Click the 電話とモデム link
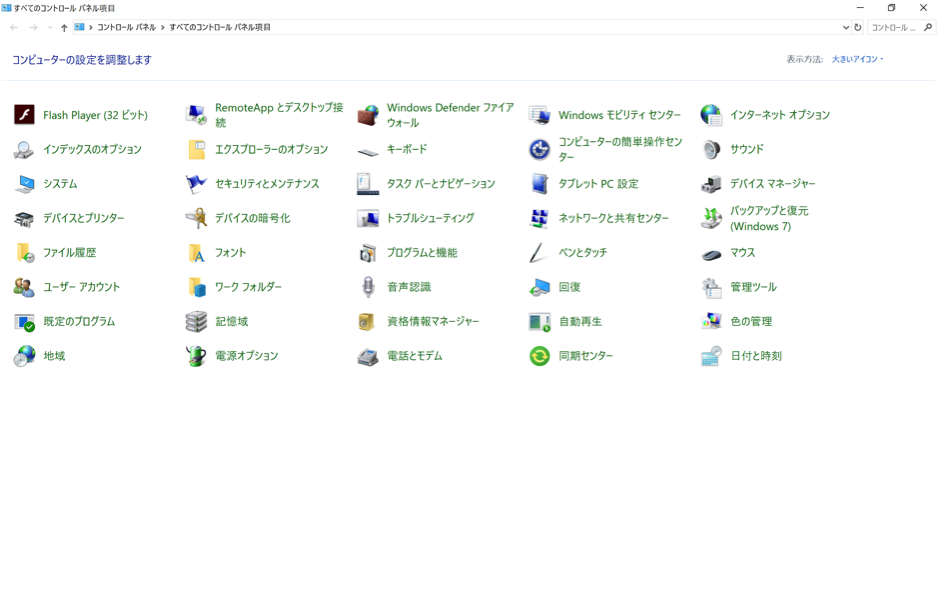Viewport: 941px width, 600px height. (415, 356)
